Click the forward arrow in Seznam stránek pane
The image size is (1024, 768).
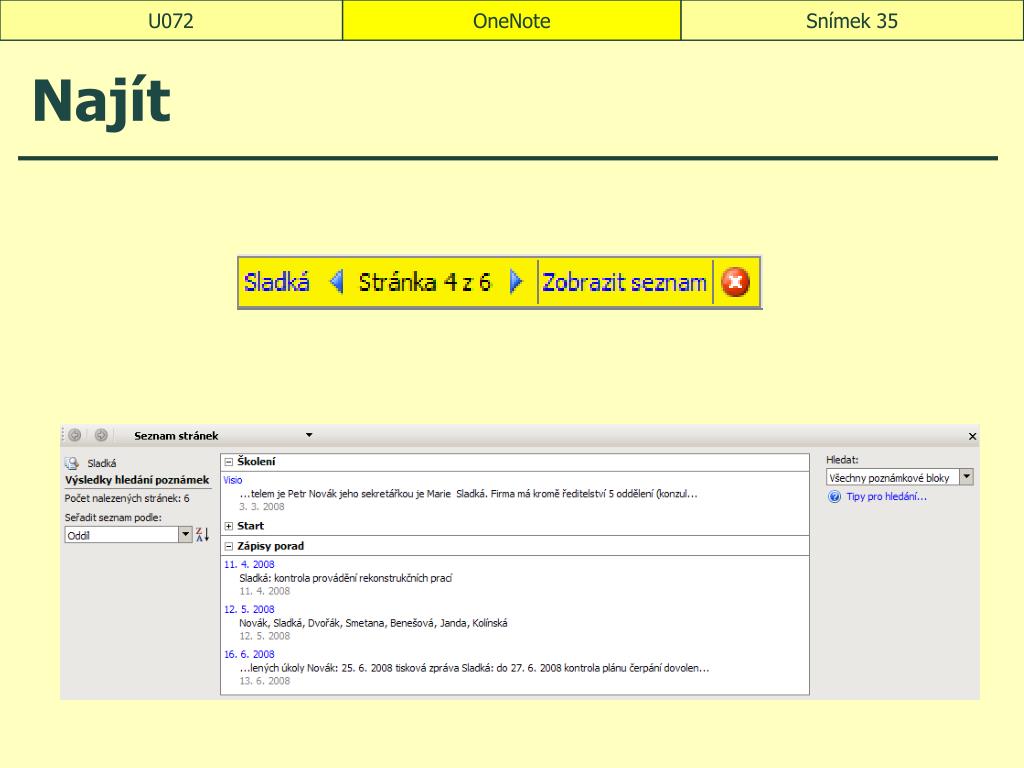point(101,435)
